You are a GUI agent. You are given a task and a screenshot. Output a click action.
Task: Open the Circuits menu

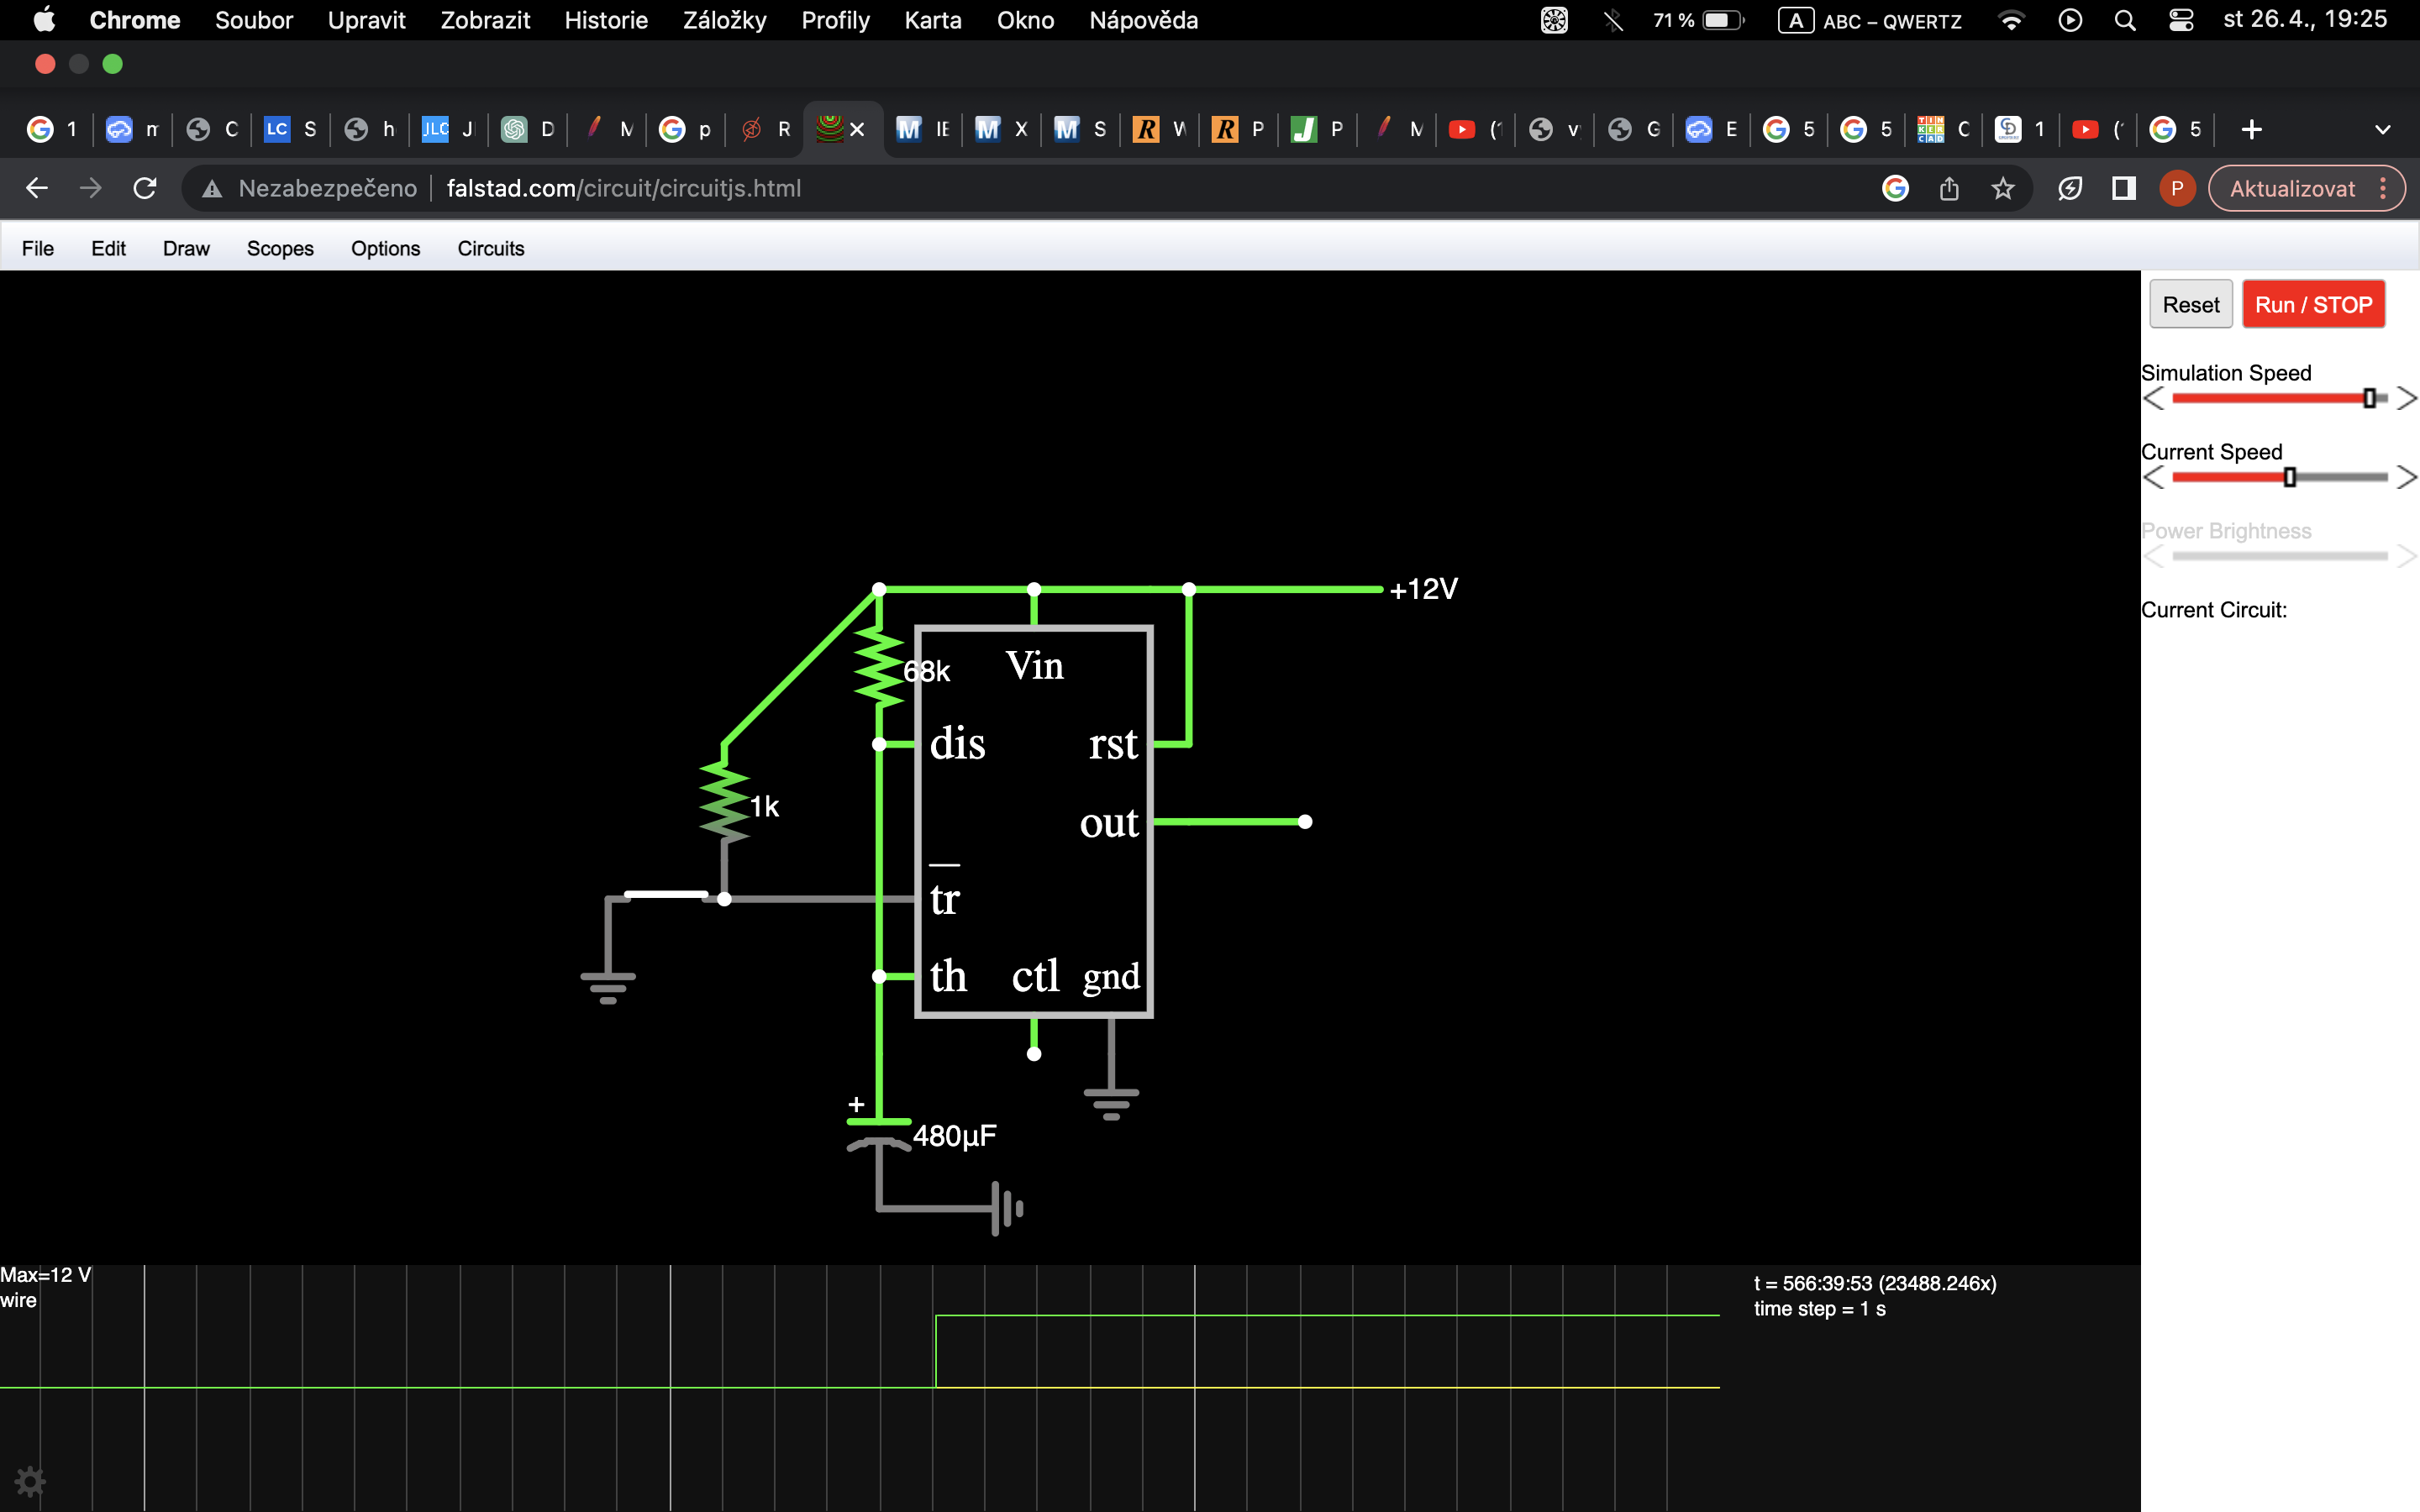tap(488, 247)
